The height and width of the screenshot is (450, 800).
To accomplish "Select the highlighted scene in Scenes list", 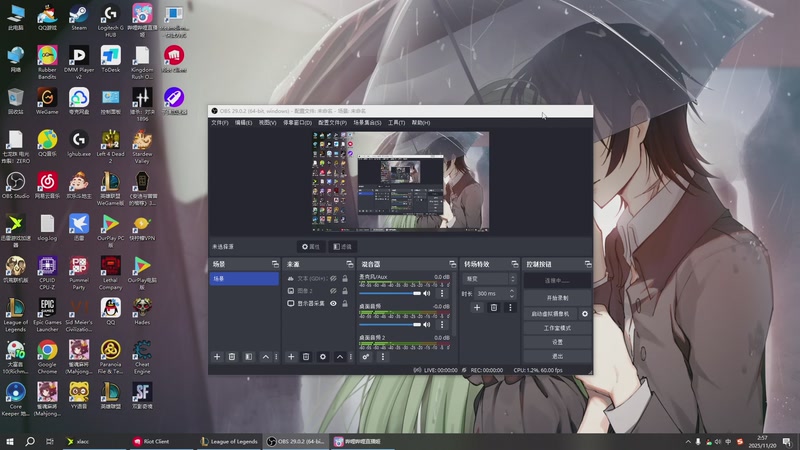I will click(244, 279).
